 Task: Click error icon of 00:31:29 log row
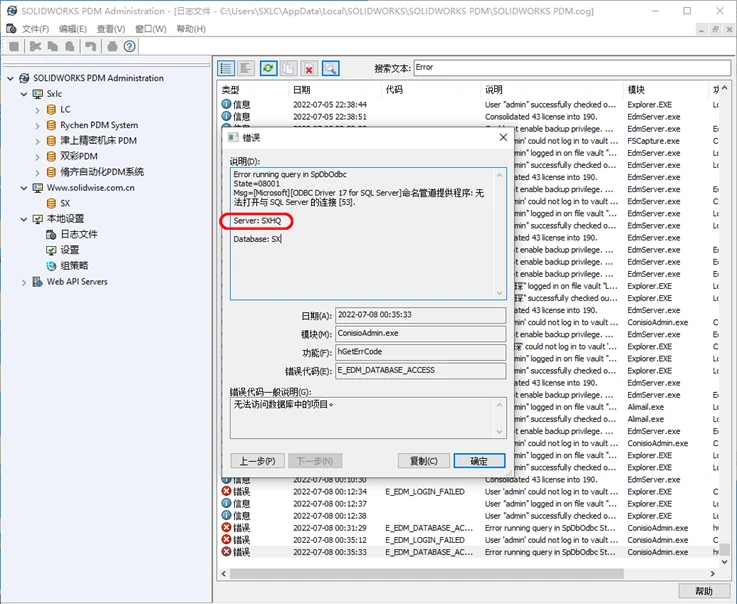pyautogui.click(x=227, y=527)
